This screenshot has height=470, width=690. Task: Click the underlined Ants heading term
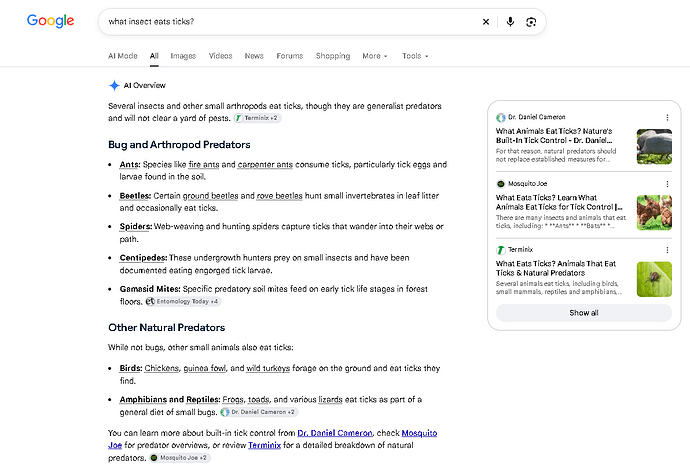130,165
